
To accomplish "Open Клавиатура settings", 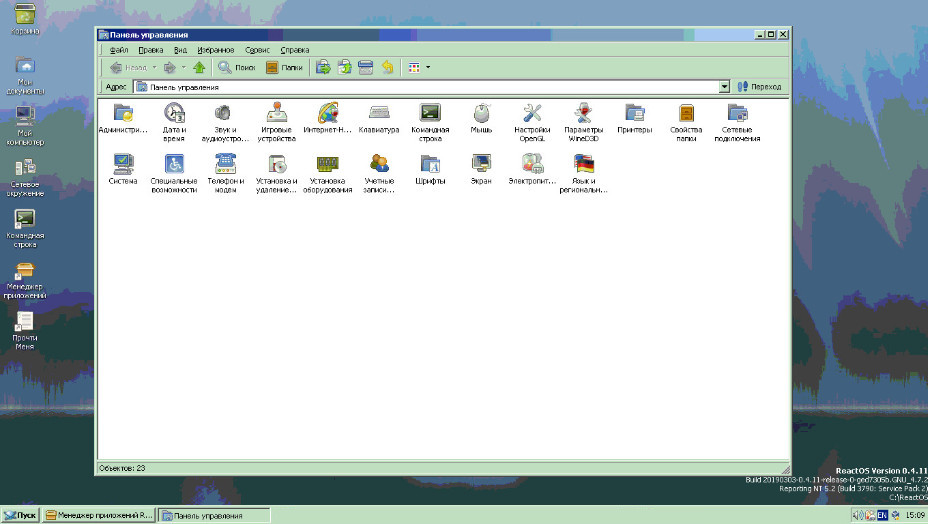I will (x=379, y=118).
